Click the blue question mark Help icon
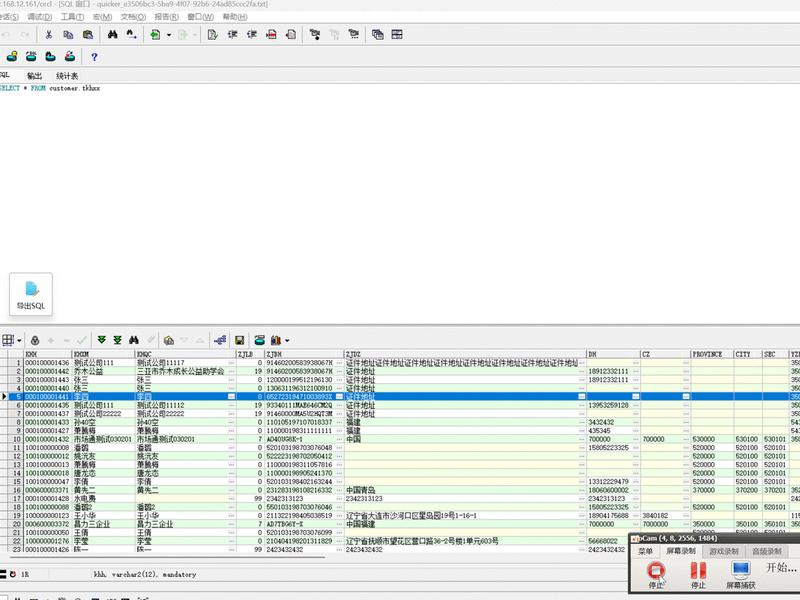Image resolution: width=800 pixels, height=600 pixels. pos(94,57)
